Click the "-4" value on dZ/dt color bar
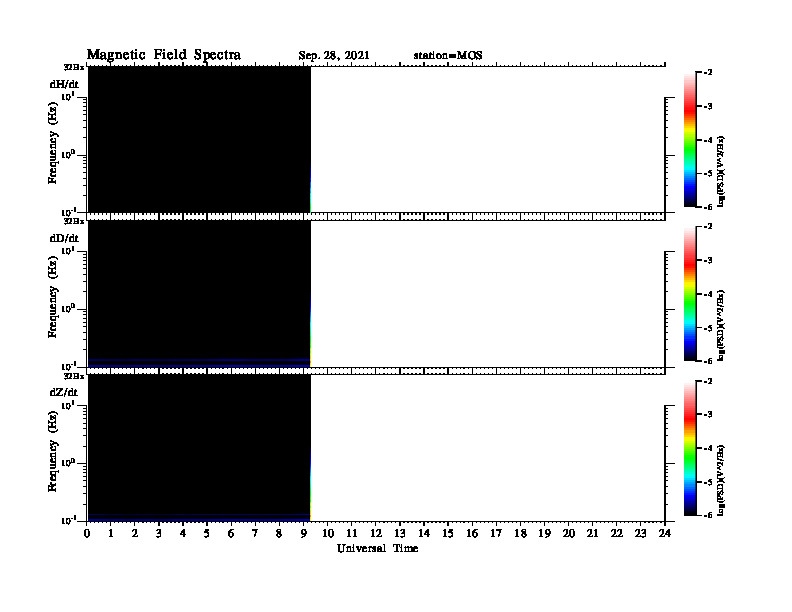 click(x=708, y=448)
